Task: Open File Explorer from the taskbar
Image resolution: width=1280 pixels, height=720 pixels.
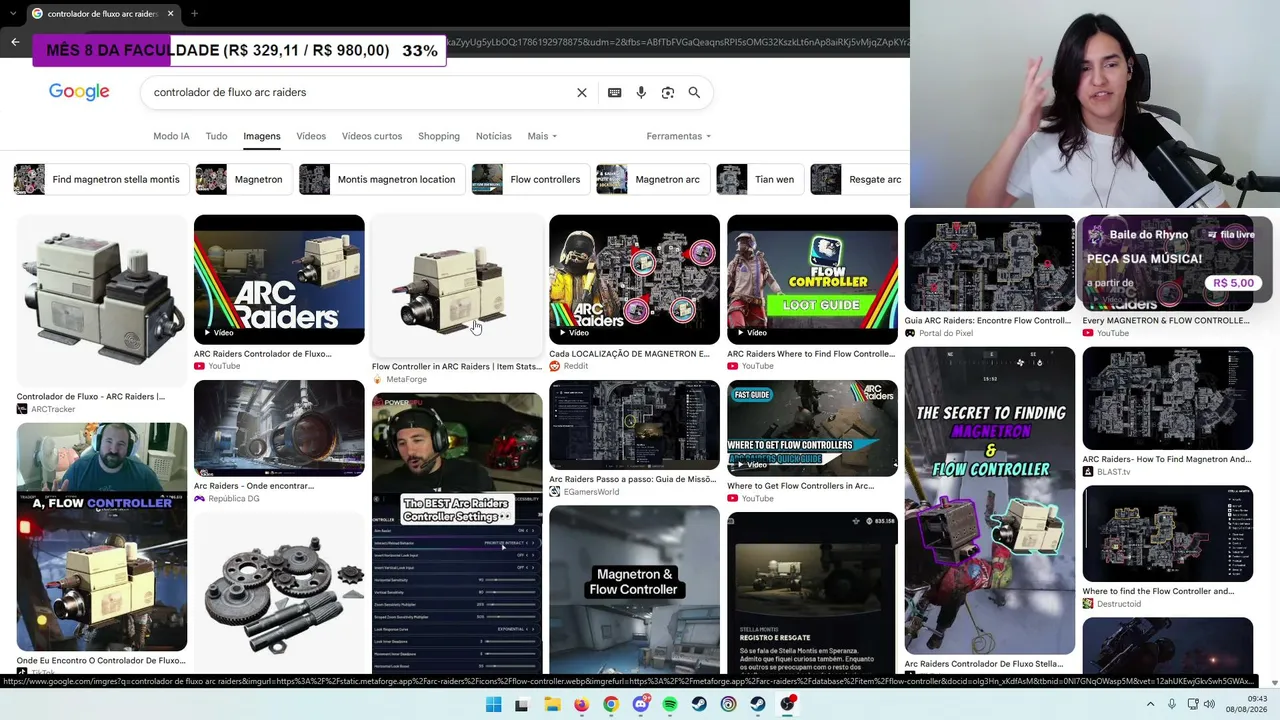Action: (x=552, y=705)
